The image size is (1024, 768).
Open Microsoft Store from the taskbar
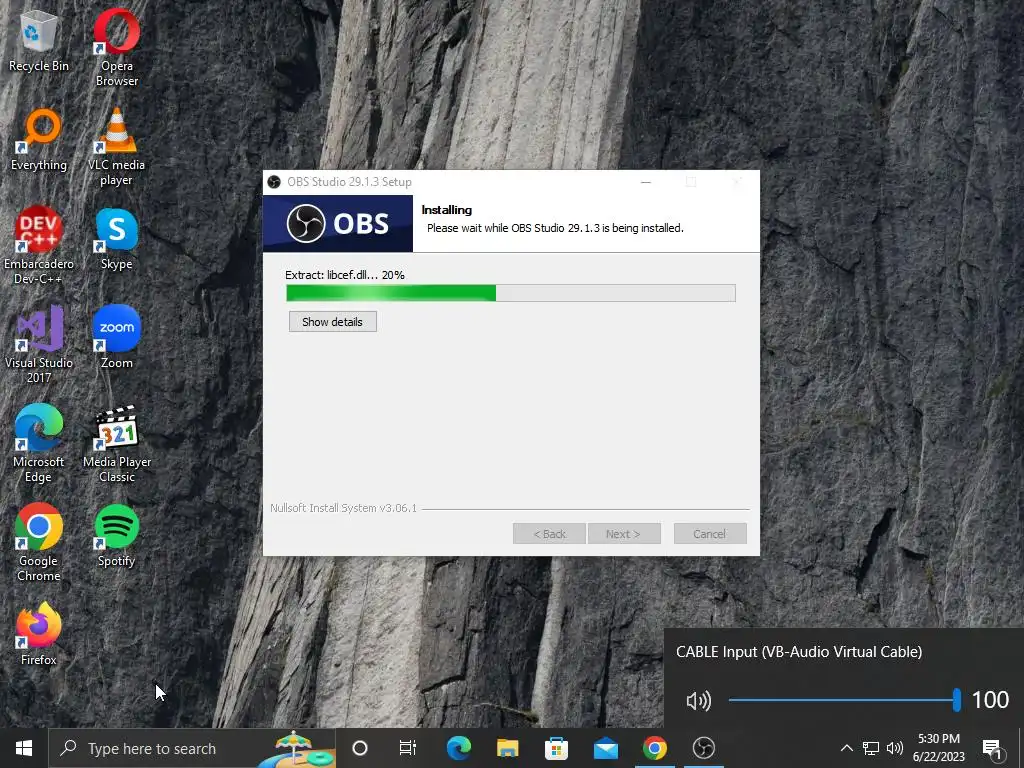coord(556,748)
